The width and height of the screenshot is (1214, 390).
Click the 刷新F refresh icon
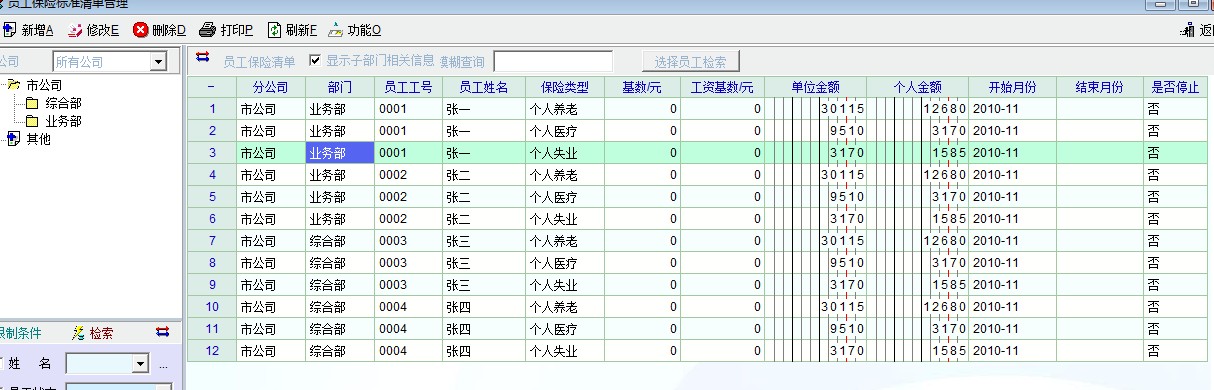(x=274, y=29)
